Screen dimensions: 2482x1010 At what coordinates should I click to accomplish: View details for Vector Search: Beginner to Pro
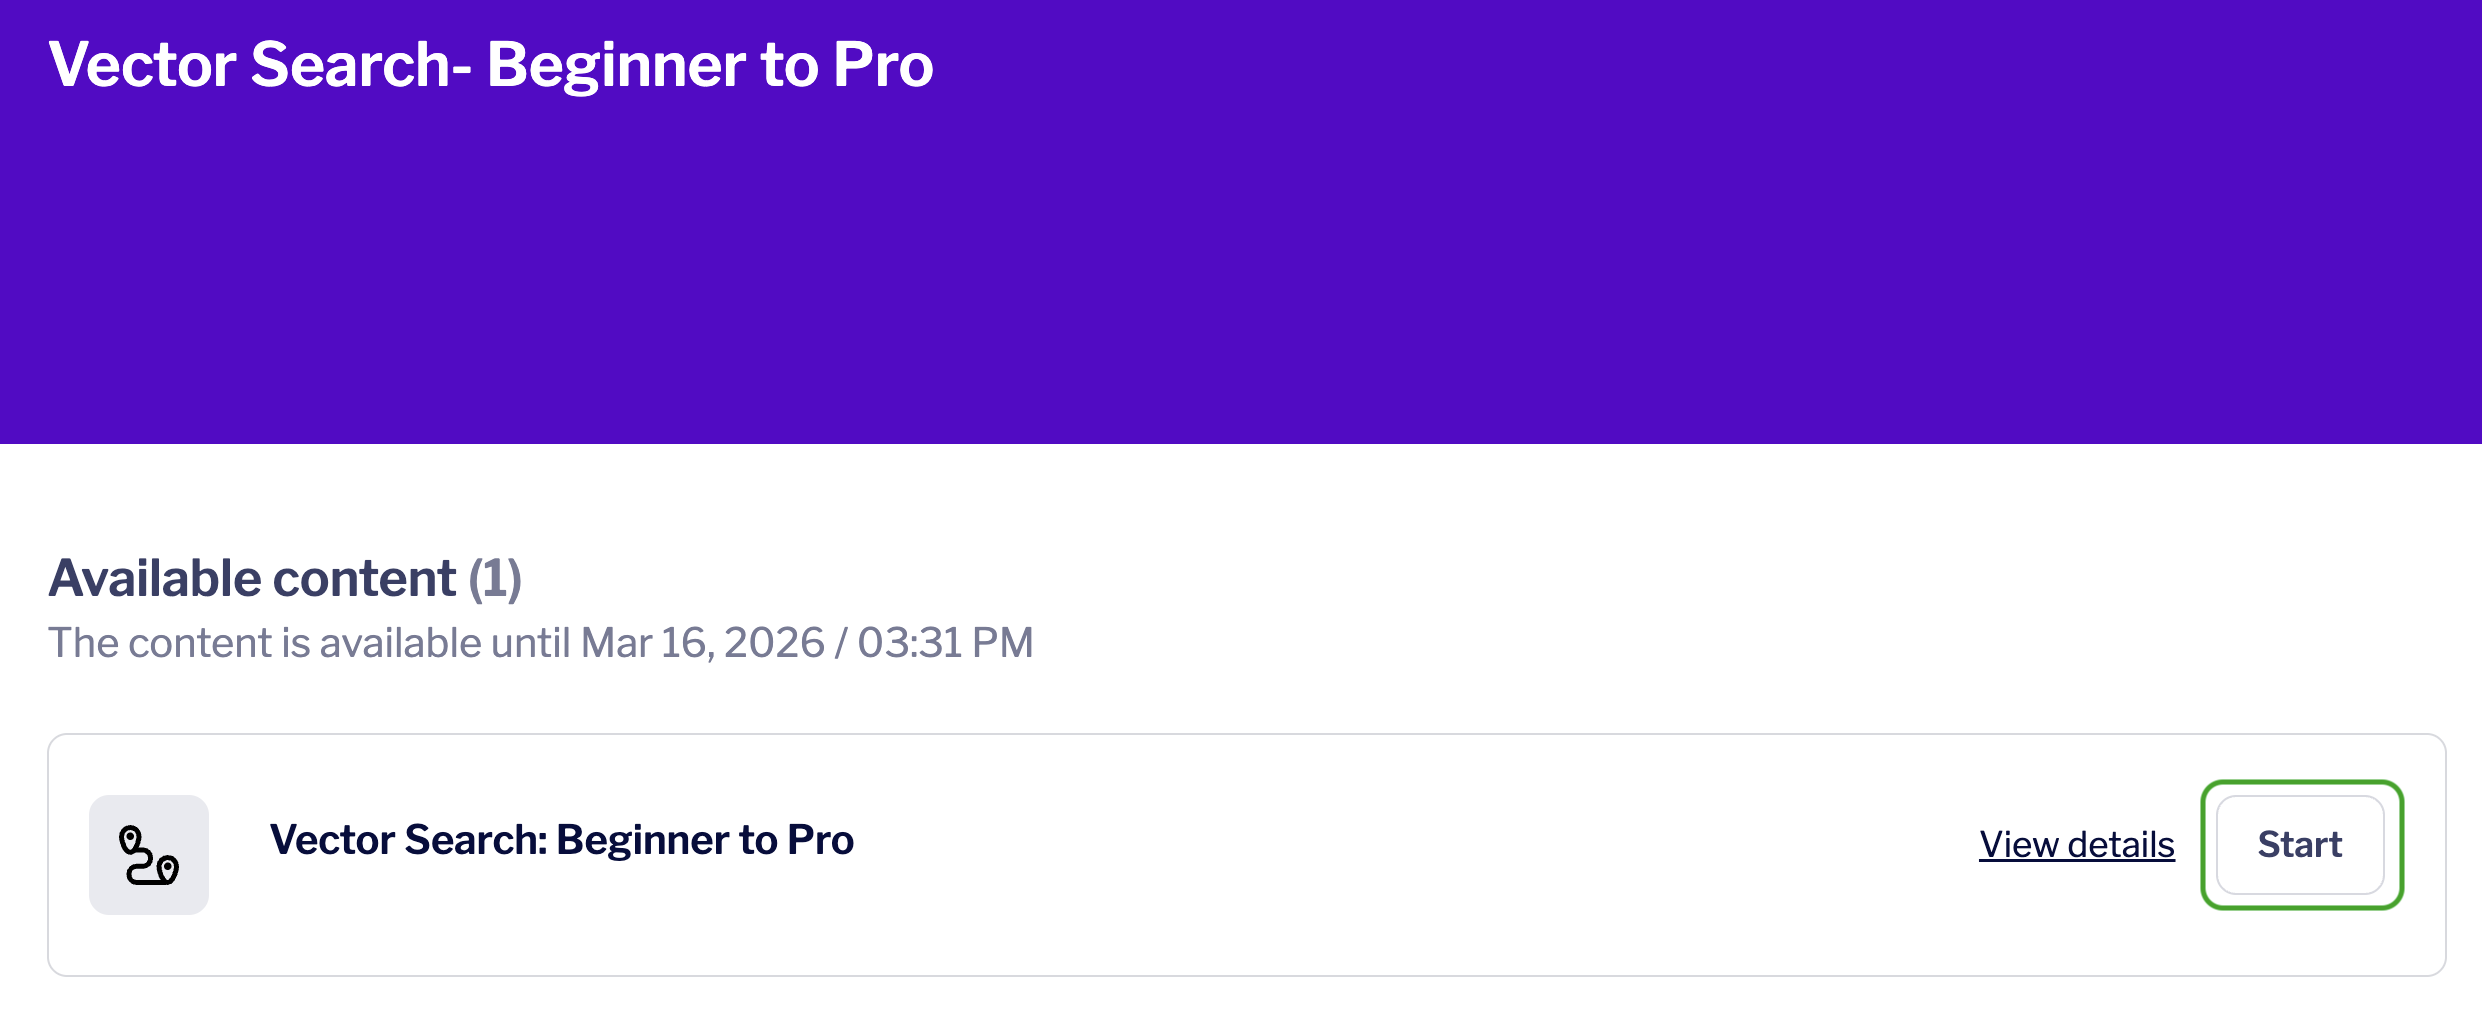click(x=2076, y=845)
